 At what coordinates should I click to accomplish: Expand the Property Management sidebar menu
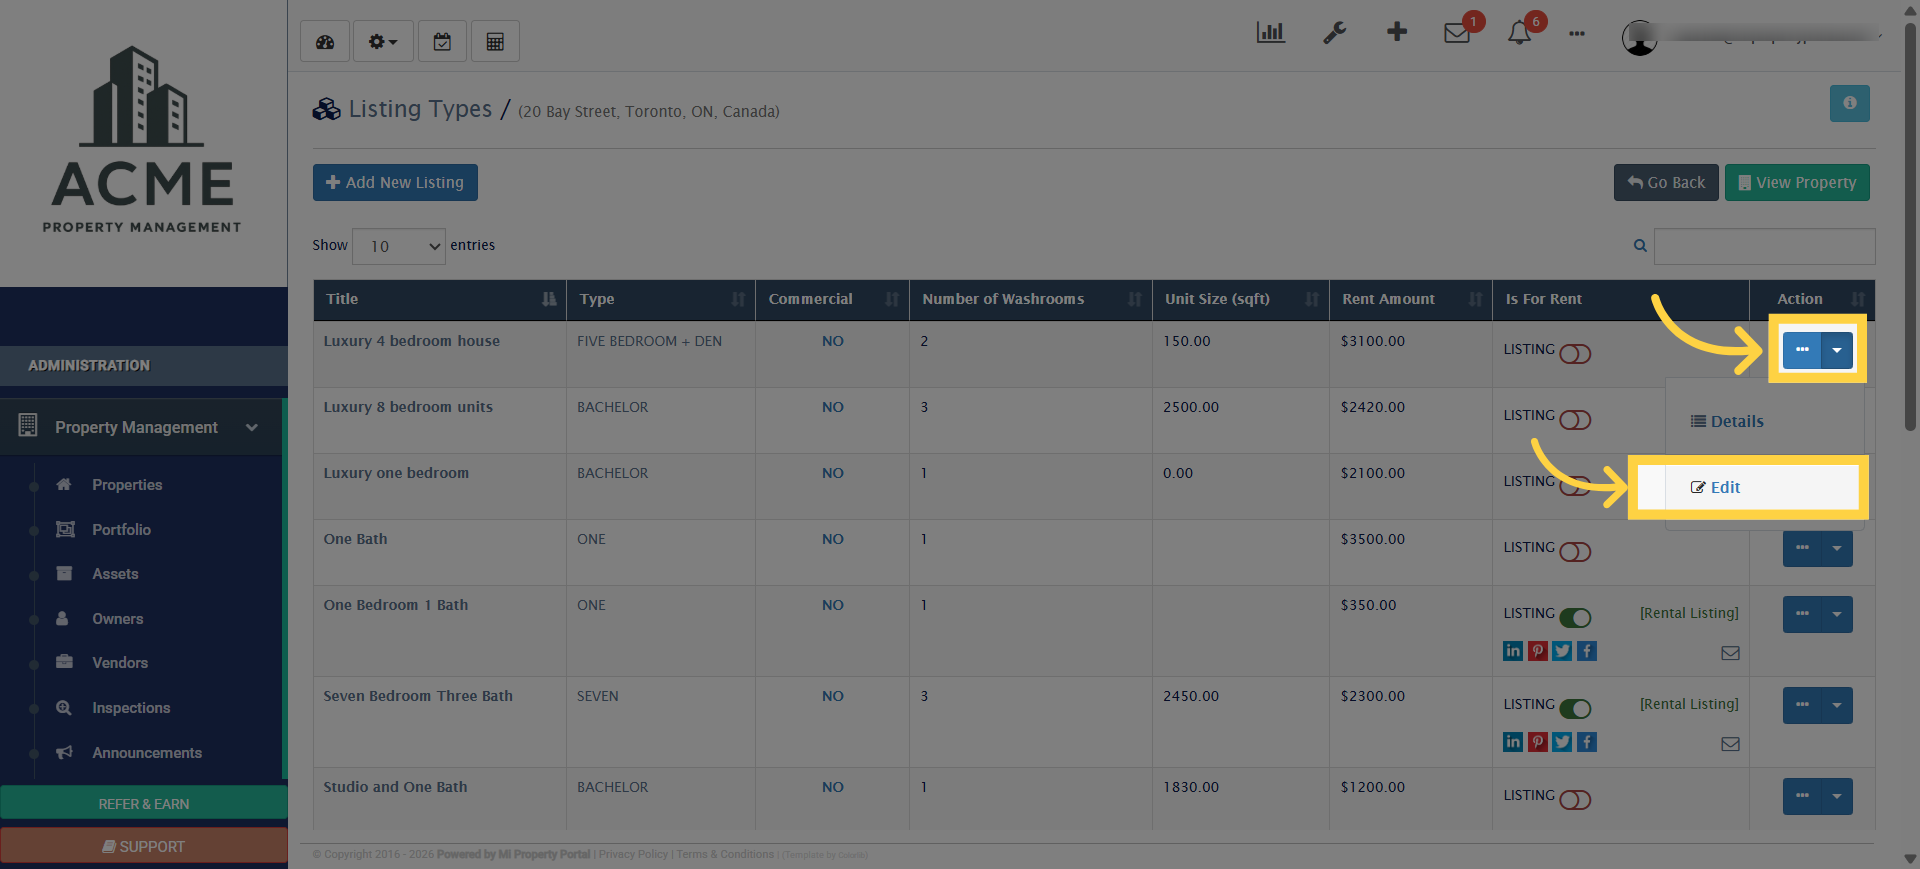[x=141, y=427]
